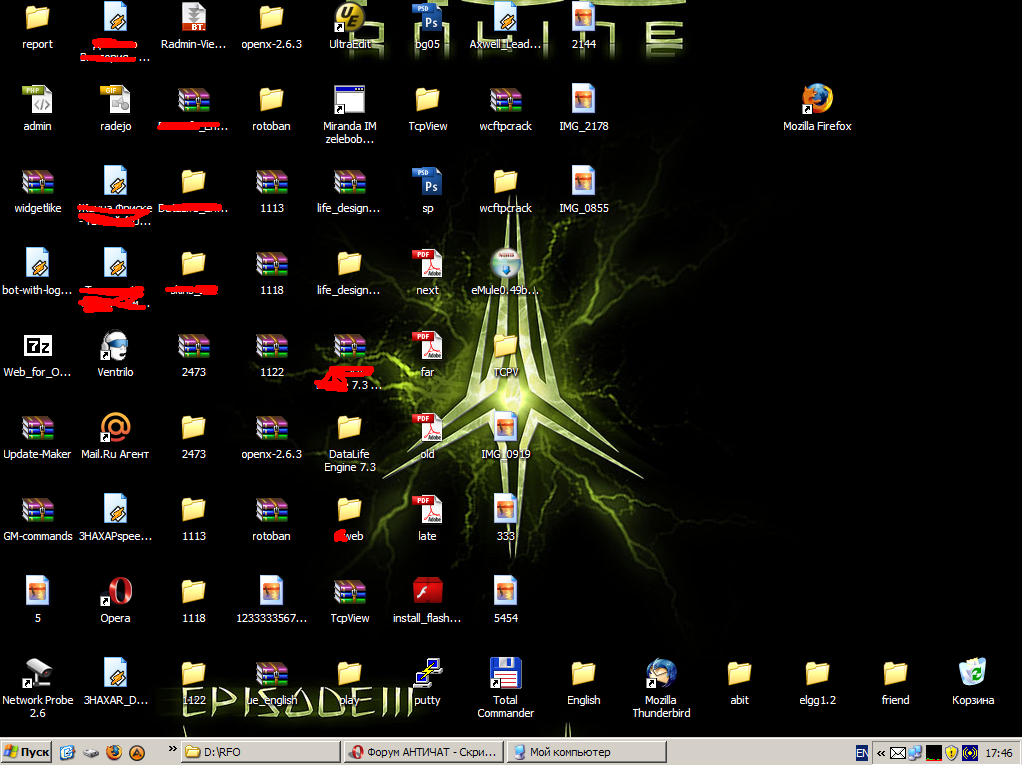This screenshot has width=1022, height=765.
Task: Open the Opera browser shortcut
Action: point(115,592)
